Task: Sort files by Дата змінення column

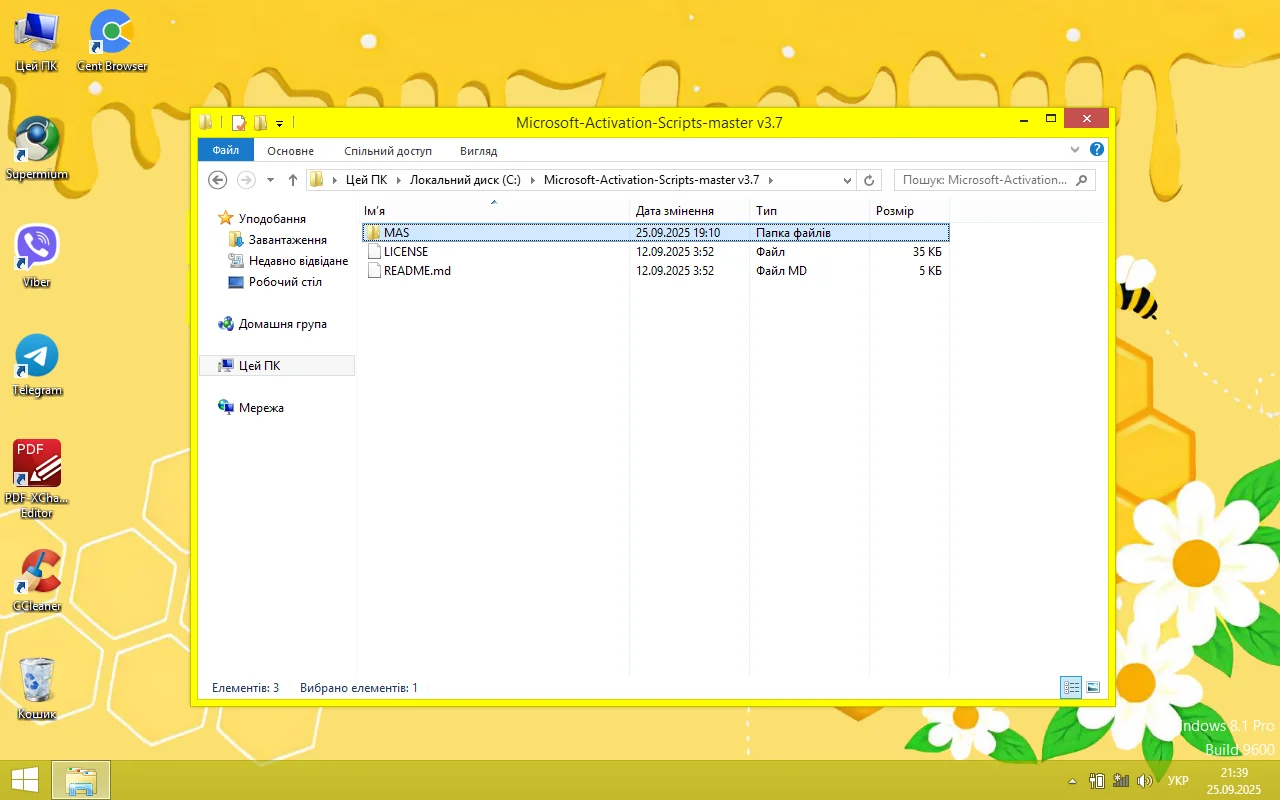Action: coord(675,211)
